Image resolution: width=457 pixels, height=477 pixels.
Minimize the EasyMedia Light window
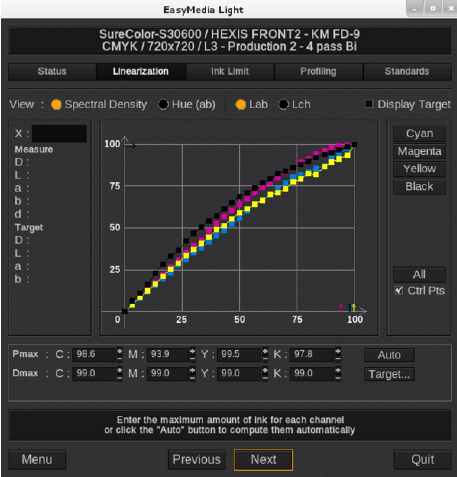point(414,8)
